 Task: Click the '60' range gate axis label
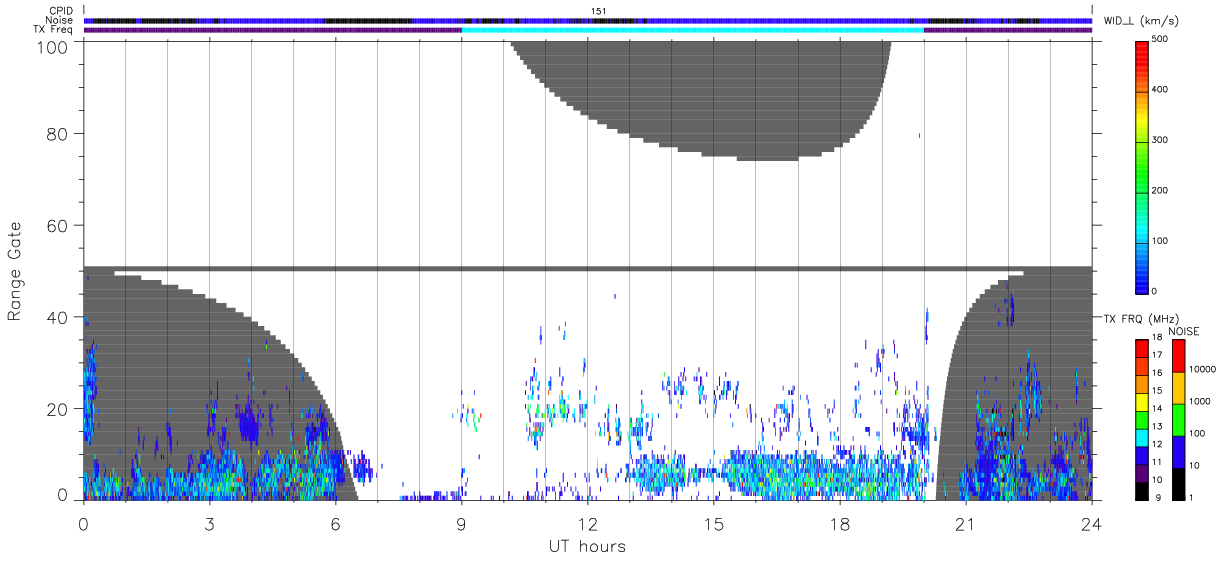click(56, 226)
